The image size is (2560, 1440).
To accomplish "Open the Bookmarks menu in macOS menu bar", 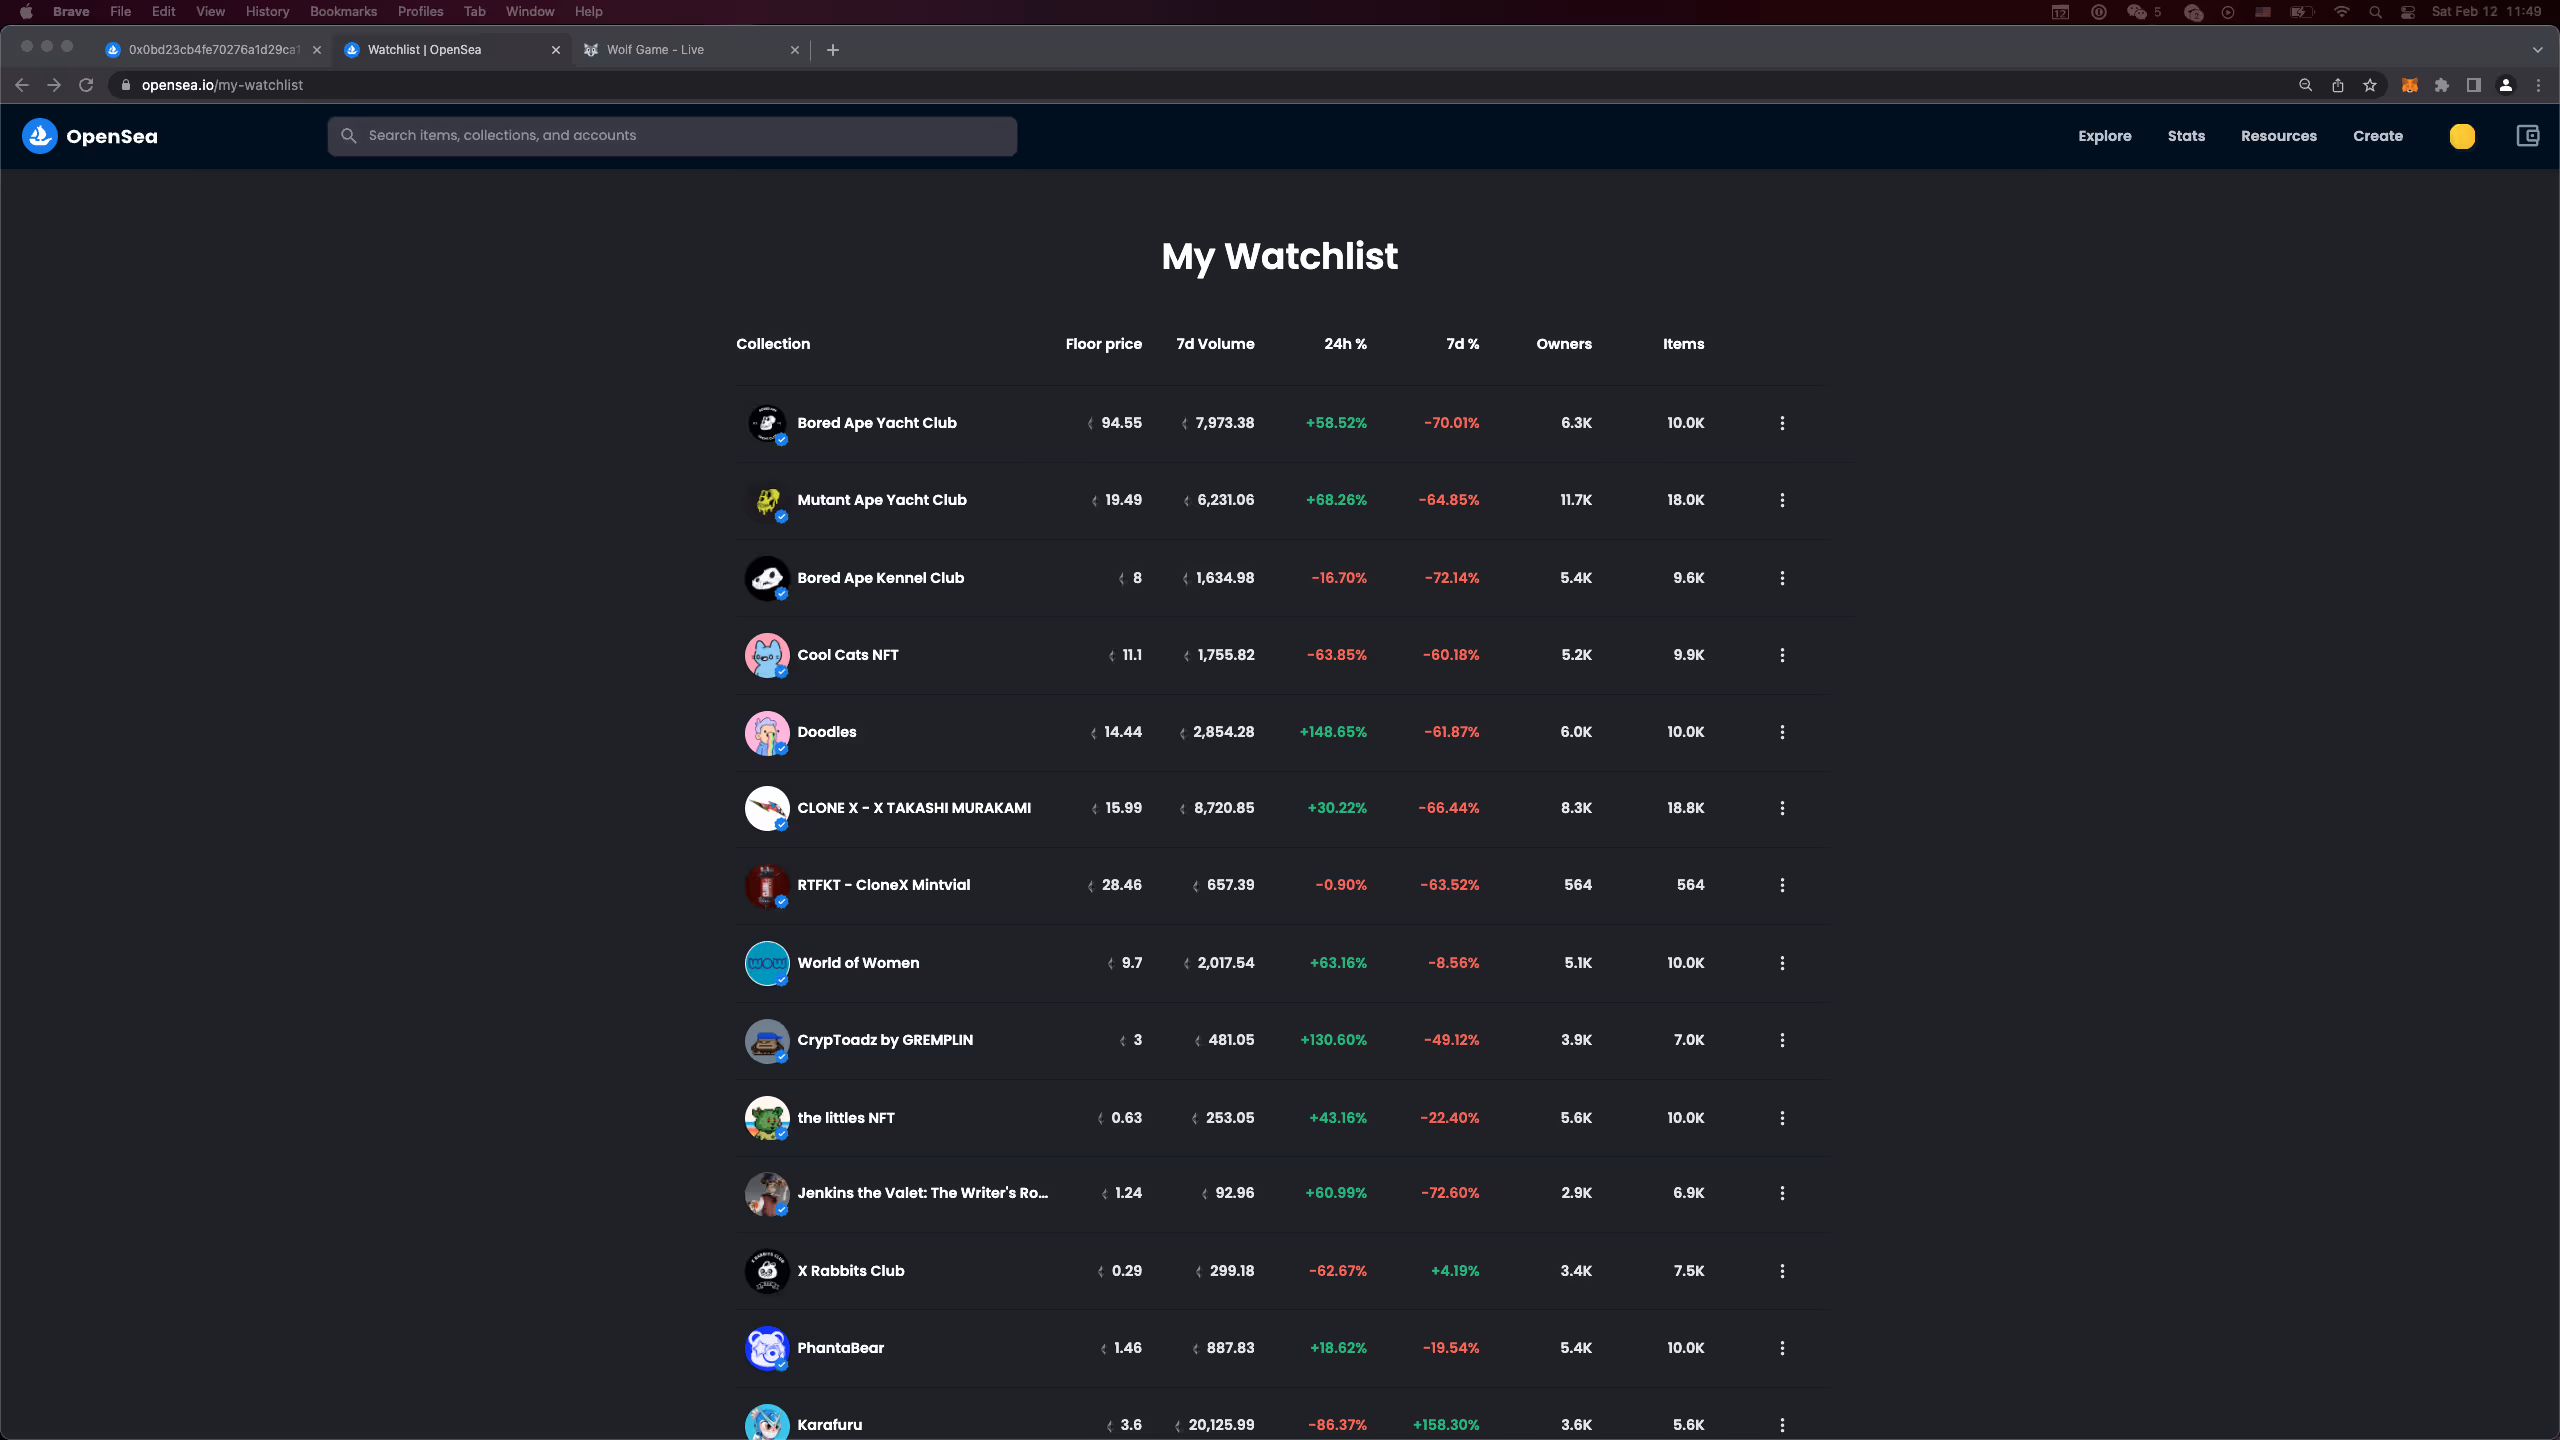I will point(343,11).
